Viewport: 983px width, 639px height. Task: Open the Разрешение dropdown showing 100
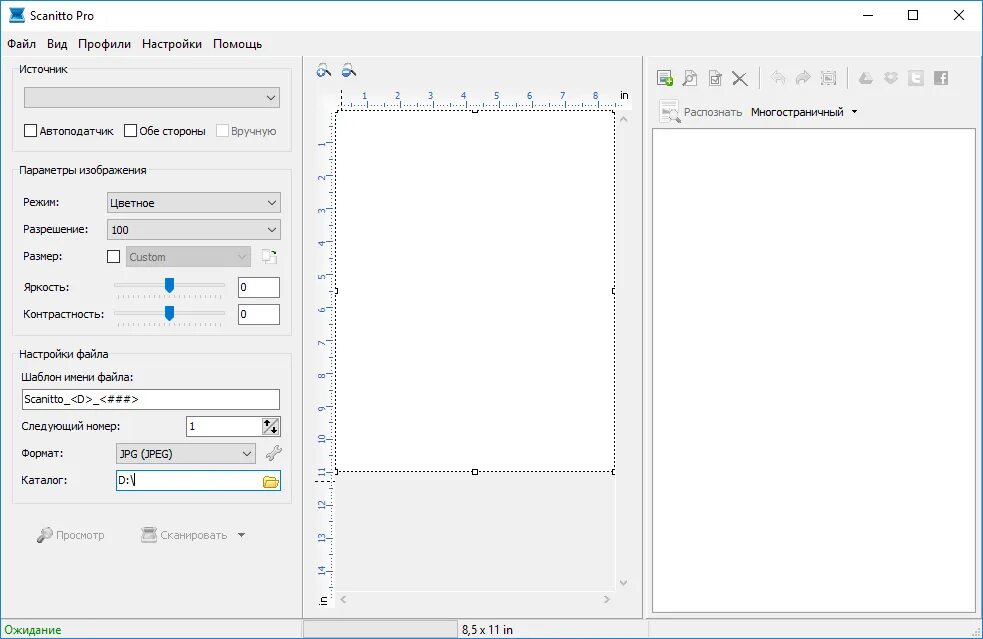[x=194, y=230]
